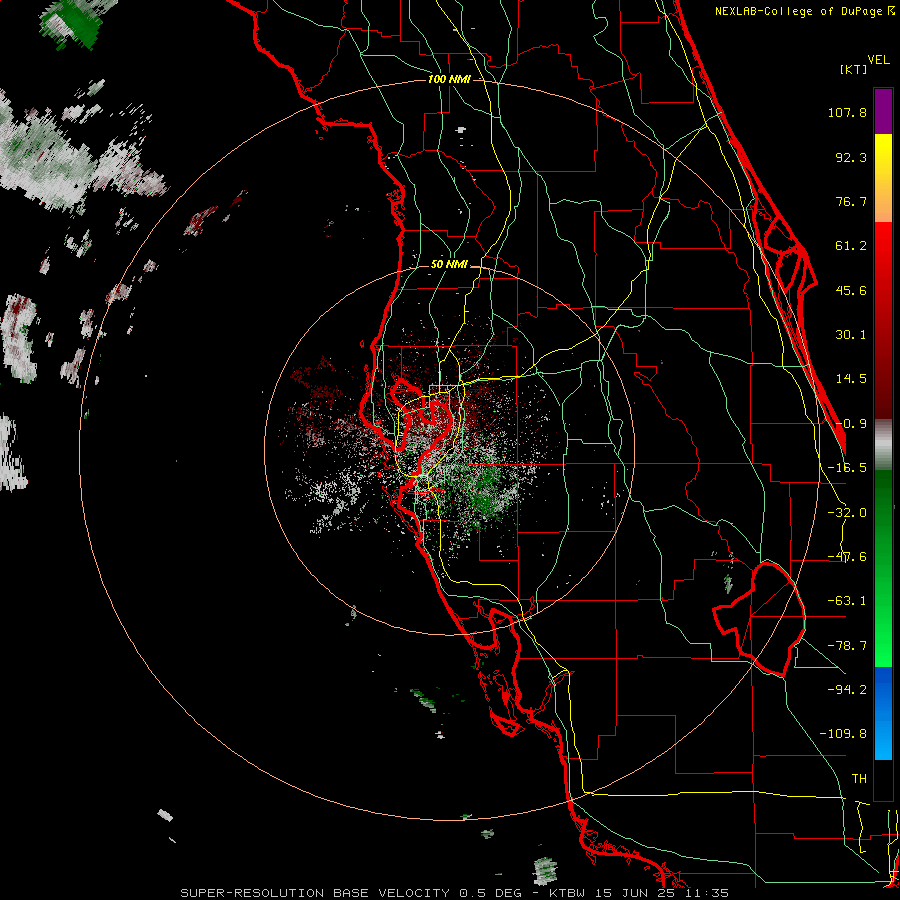Click the -32.0 velocity scale value
Image resolution: width=900 pixels, height=900 pixels.
[x=847, y=513]
